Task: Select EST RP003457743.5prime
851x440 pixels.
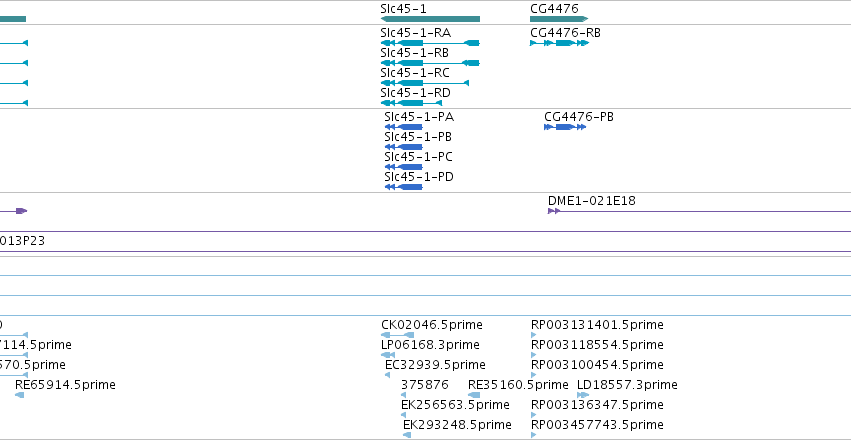Action: tap(597, 424)
